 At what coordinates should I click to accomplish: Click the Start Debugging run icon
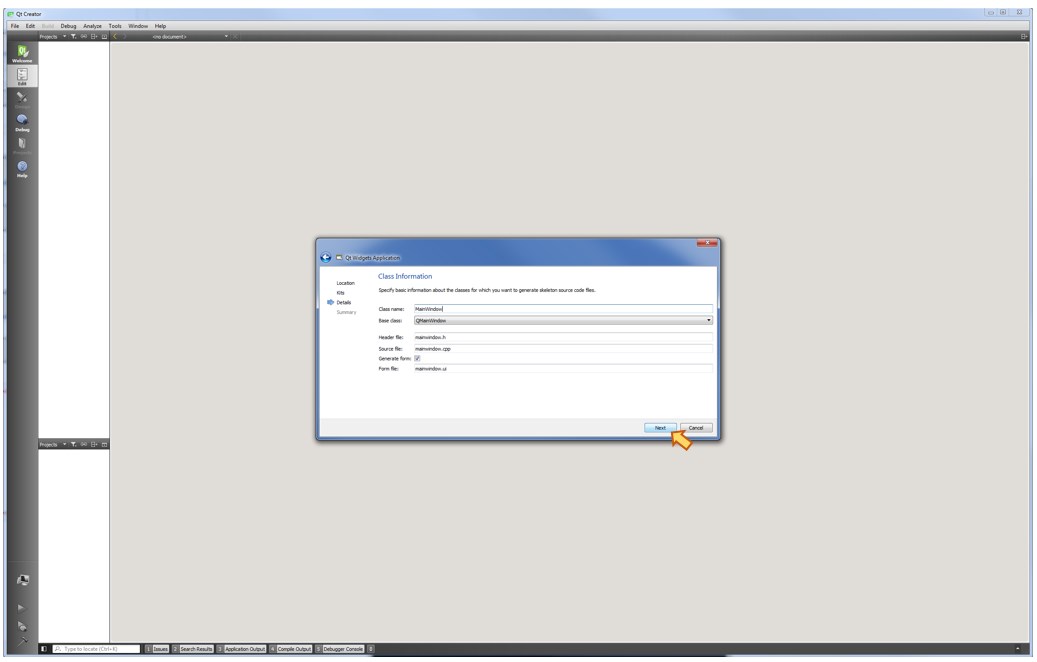click(22, 626)
